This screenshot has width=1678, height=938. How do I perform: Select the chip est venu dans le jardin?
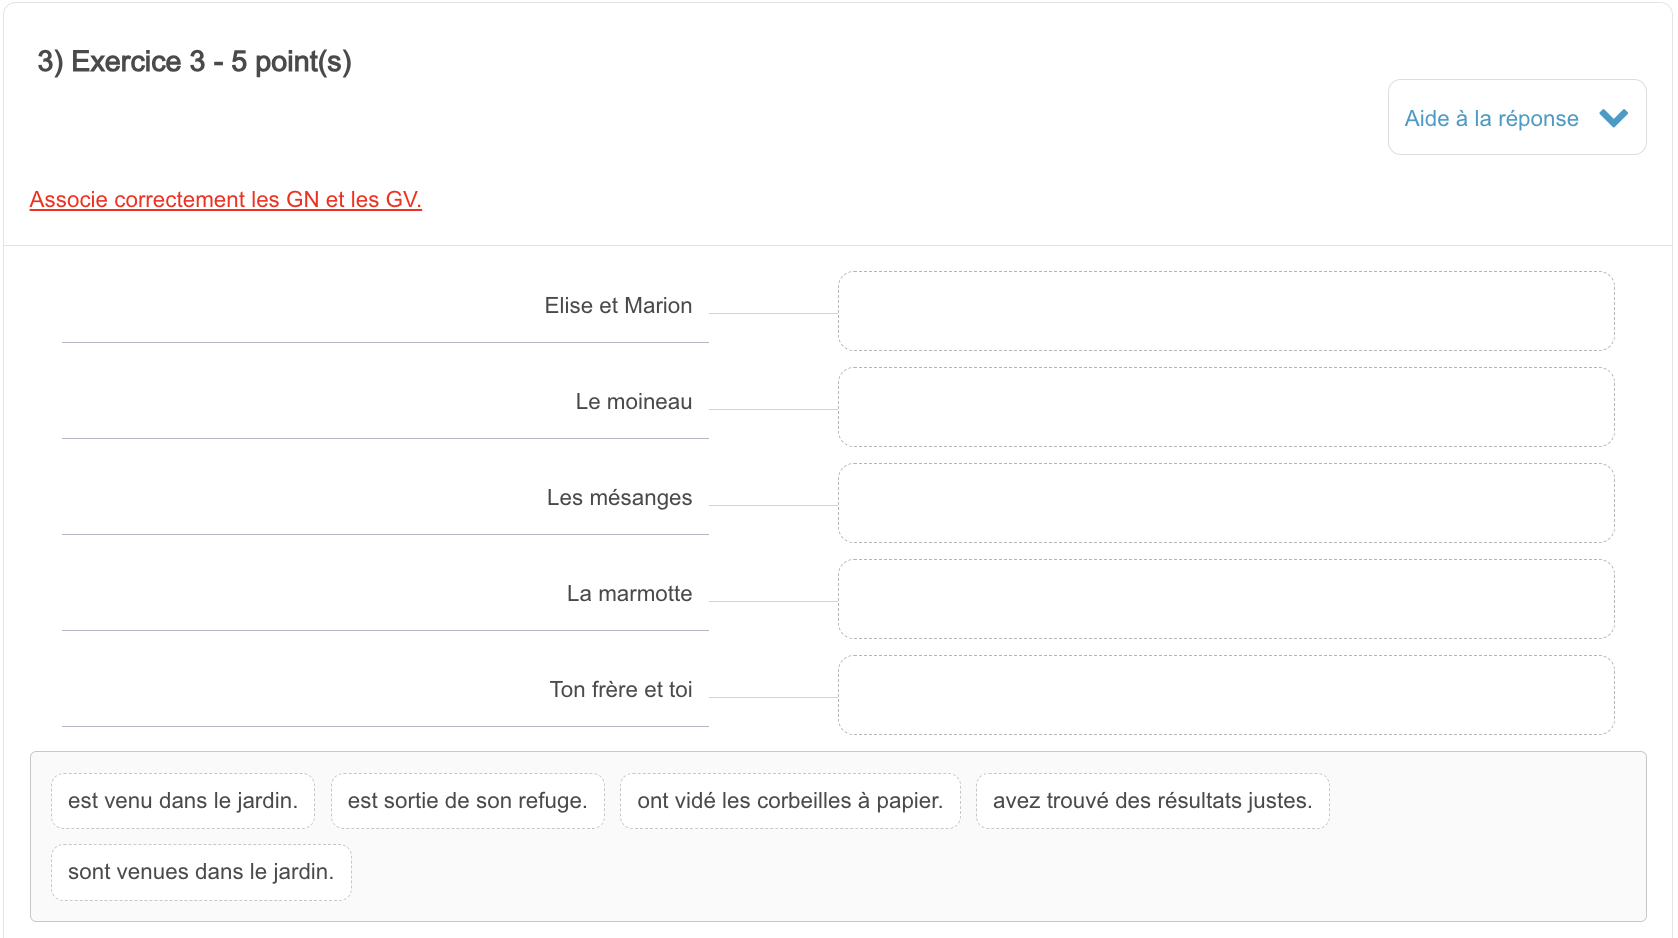pos(182,800)
